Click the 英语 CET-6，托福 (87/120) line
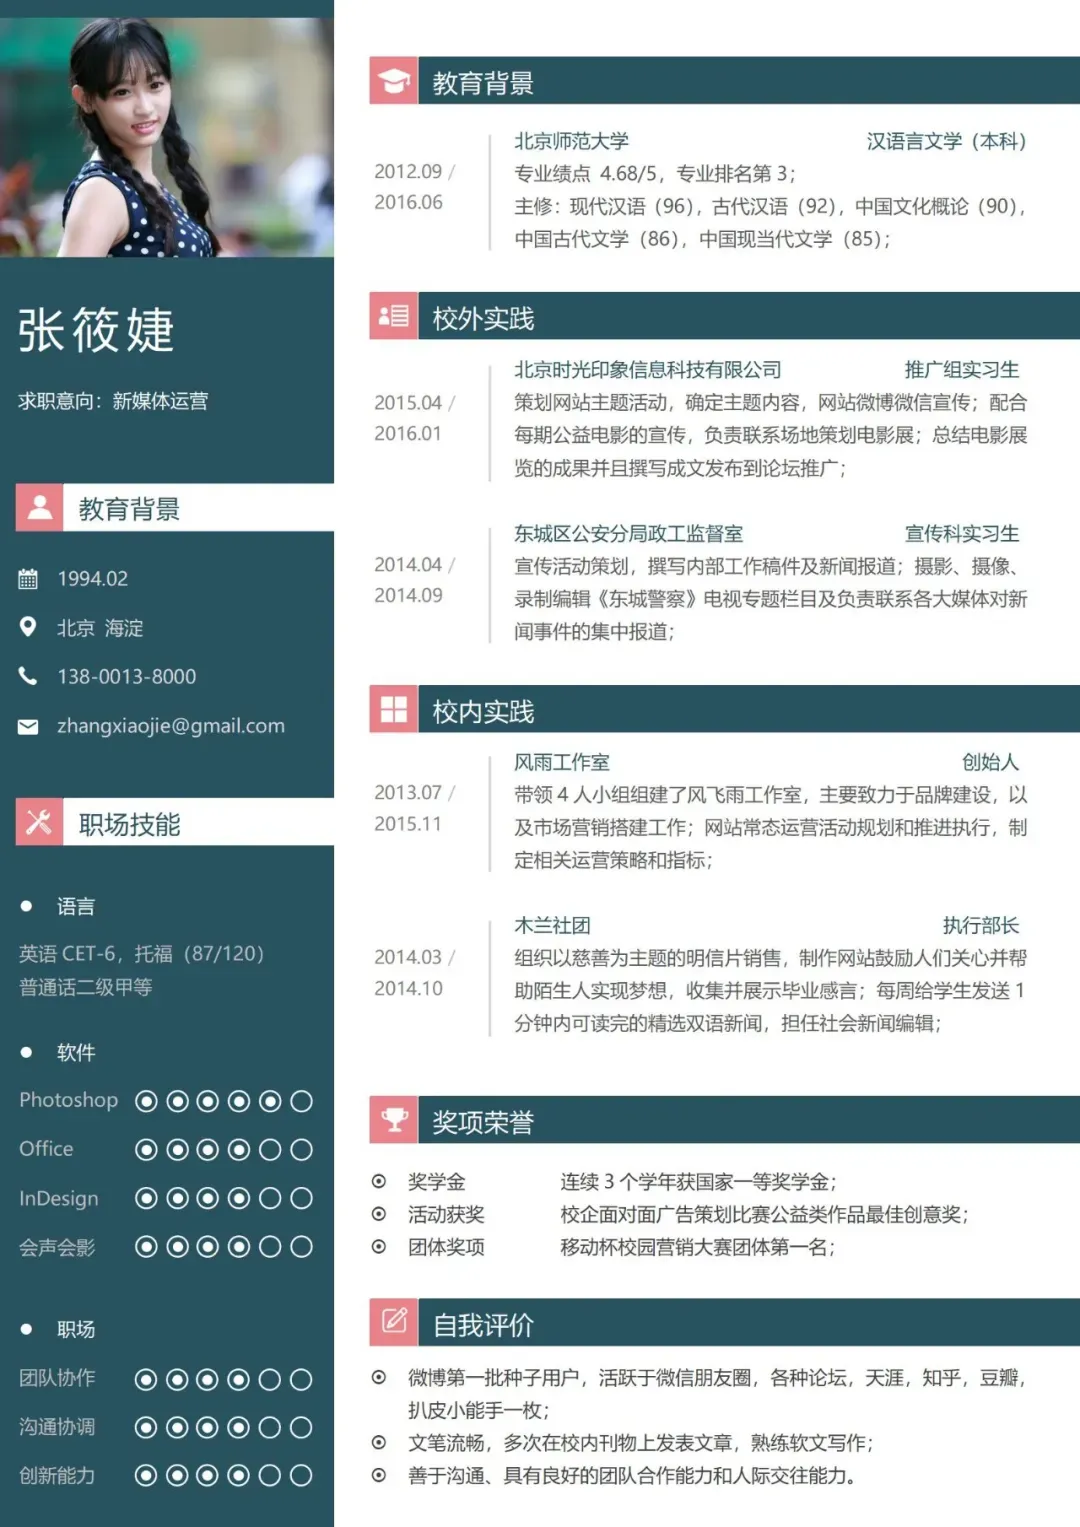 [x=141, y=954]
